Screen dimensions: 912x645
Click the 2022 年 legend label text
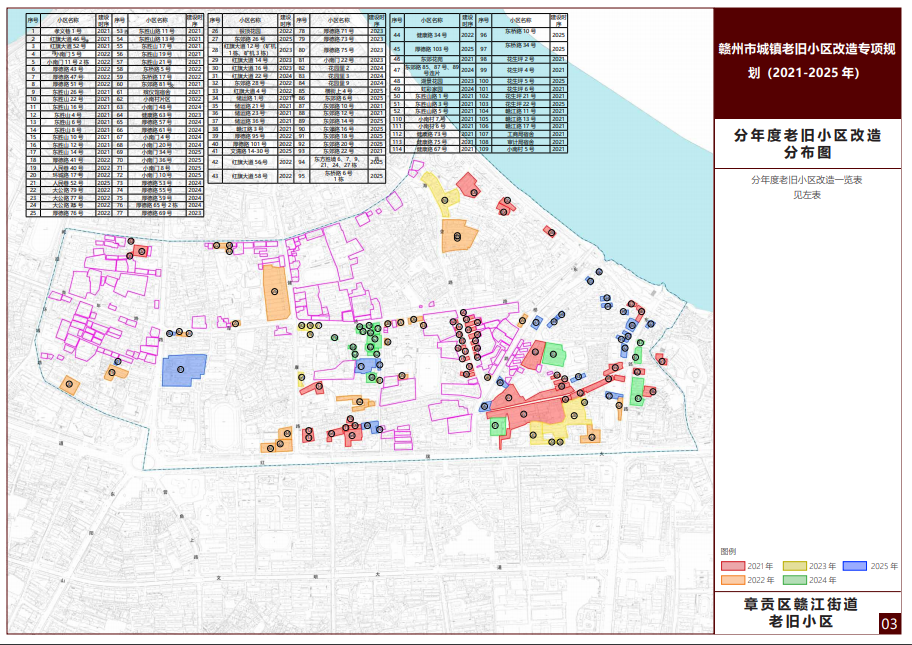(761, 580)
